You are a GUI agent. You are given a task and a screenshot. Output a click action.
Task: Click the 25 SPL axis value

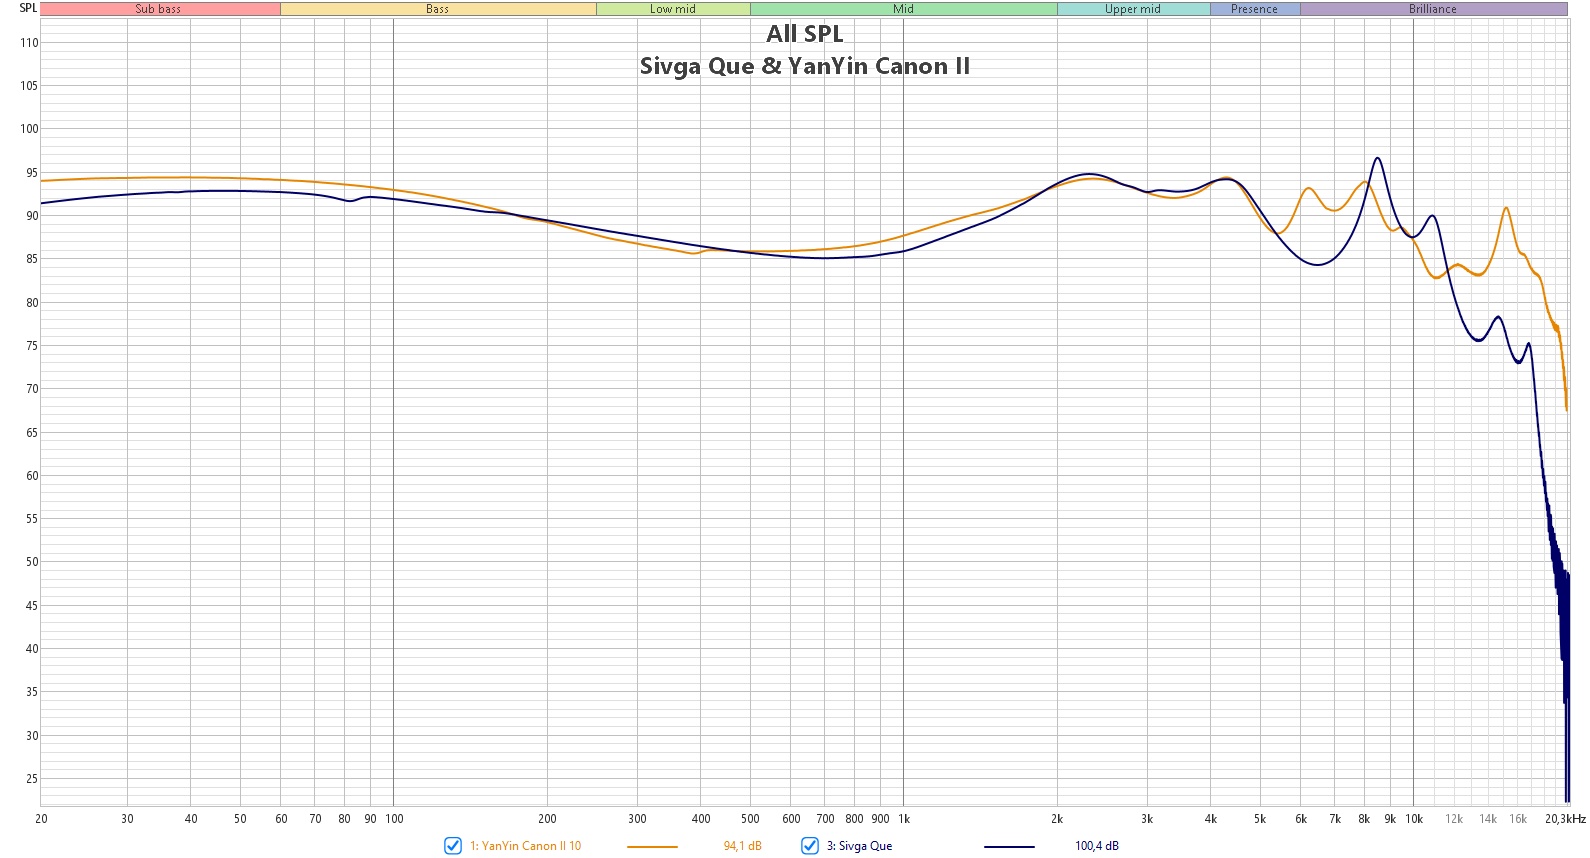(x=32, y=779)
